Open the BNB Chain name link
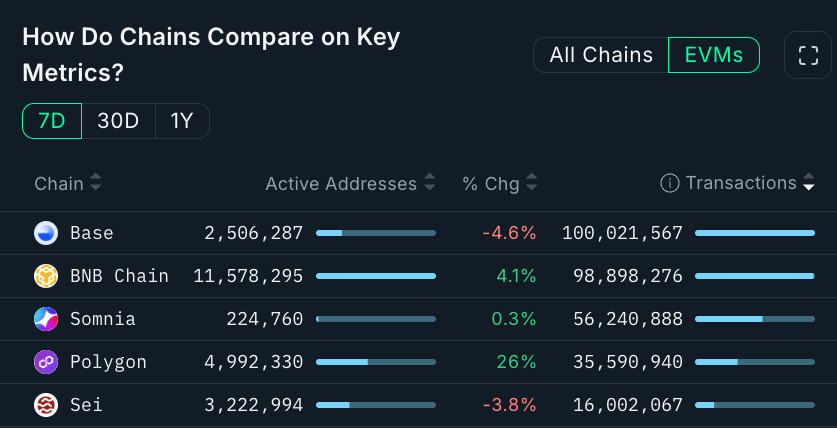Screen dimensions: 837x428 (x=119, y=276)
